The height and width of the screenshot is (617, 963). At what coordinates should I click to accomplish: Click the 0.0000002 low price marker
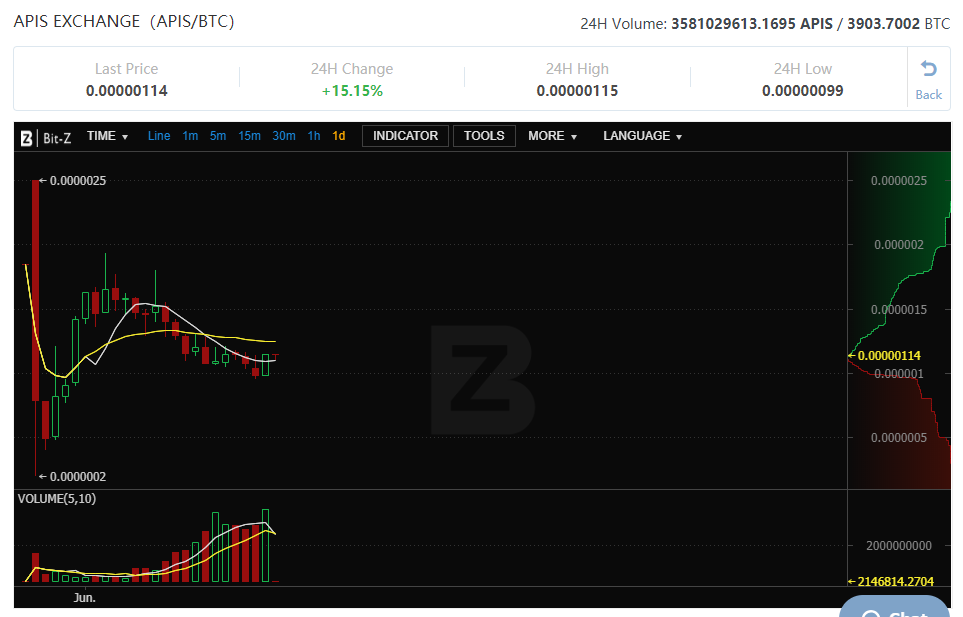coord(72,476)
